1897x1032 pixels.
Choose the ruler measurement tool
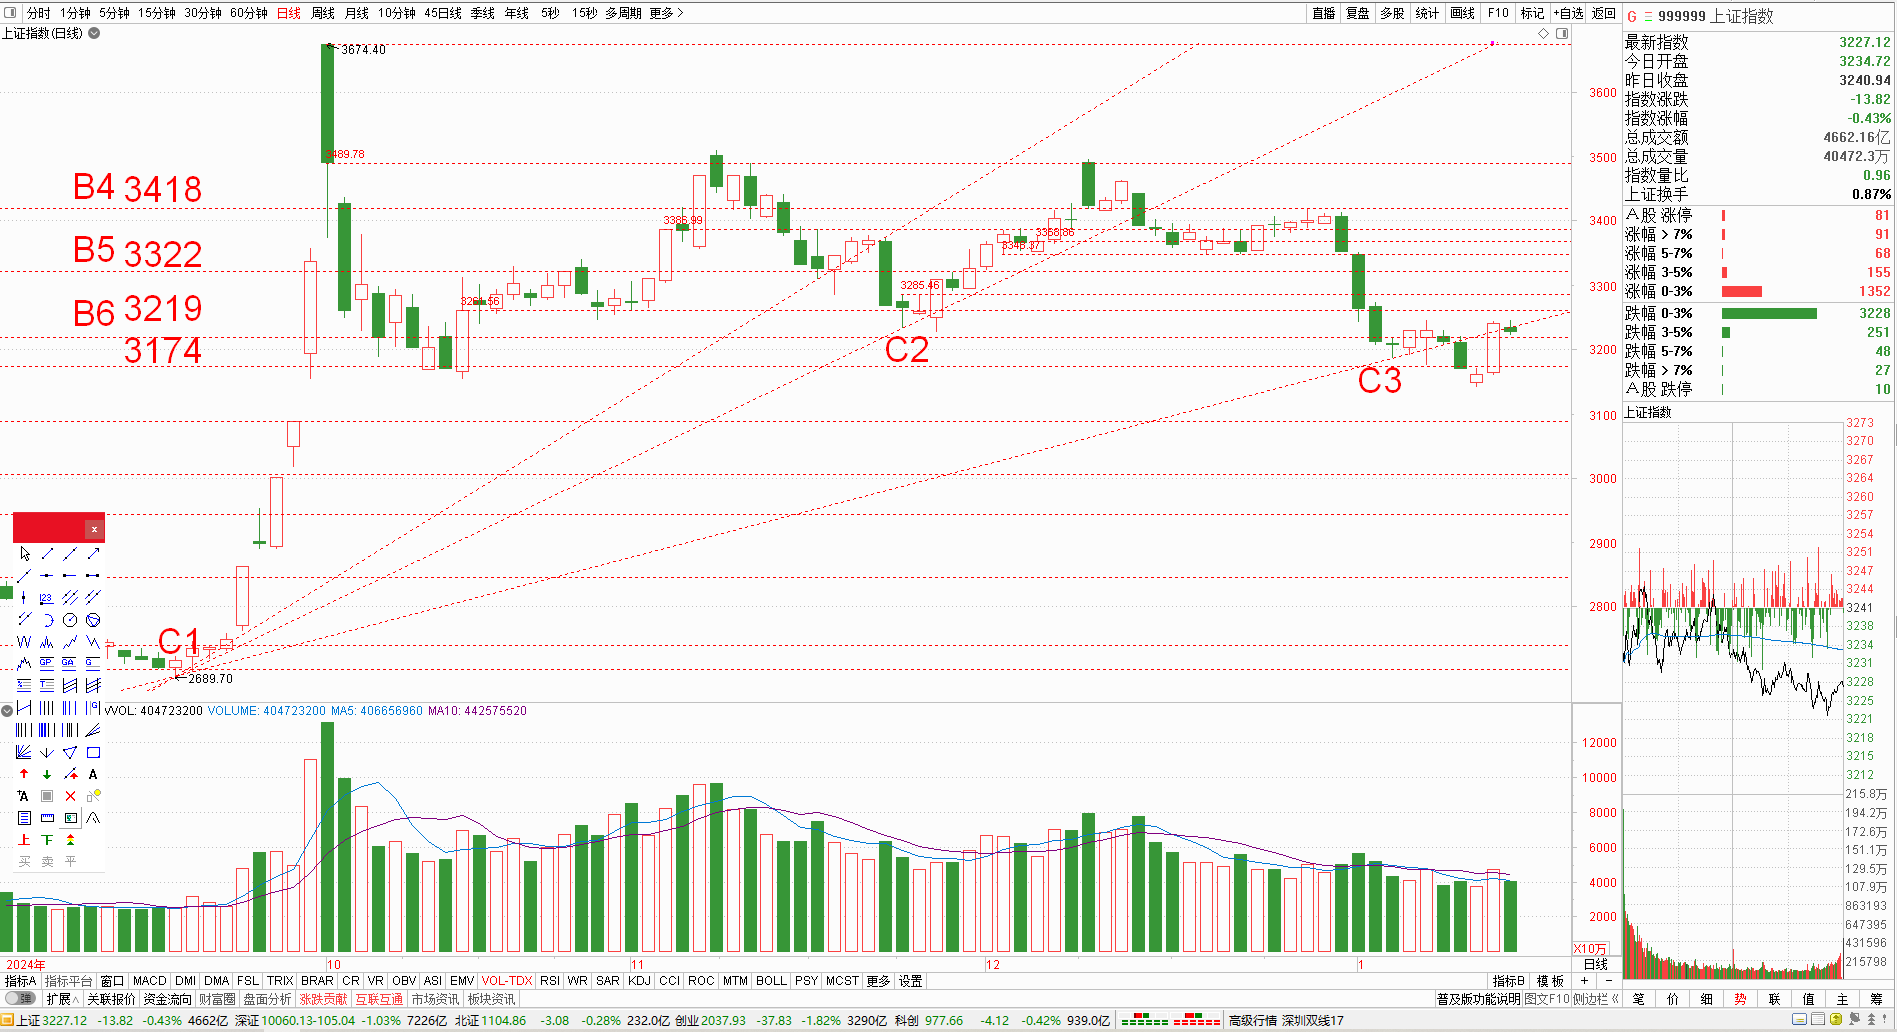pos(47,818)
